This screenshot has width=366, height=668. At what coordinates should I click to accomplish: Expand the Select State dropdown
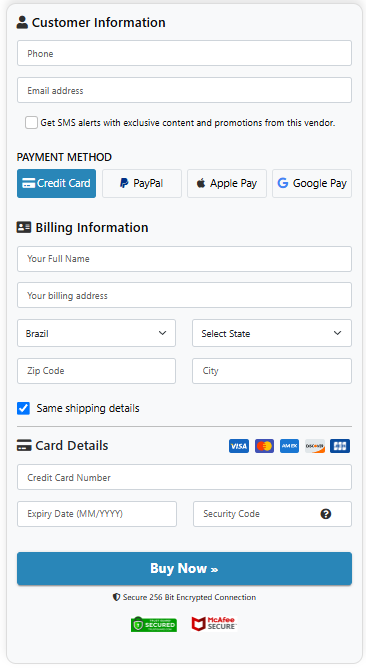[x=272, y=333]
